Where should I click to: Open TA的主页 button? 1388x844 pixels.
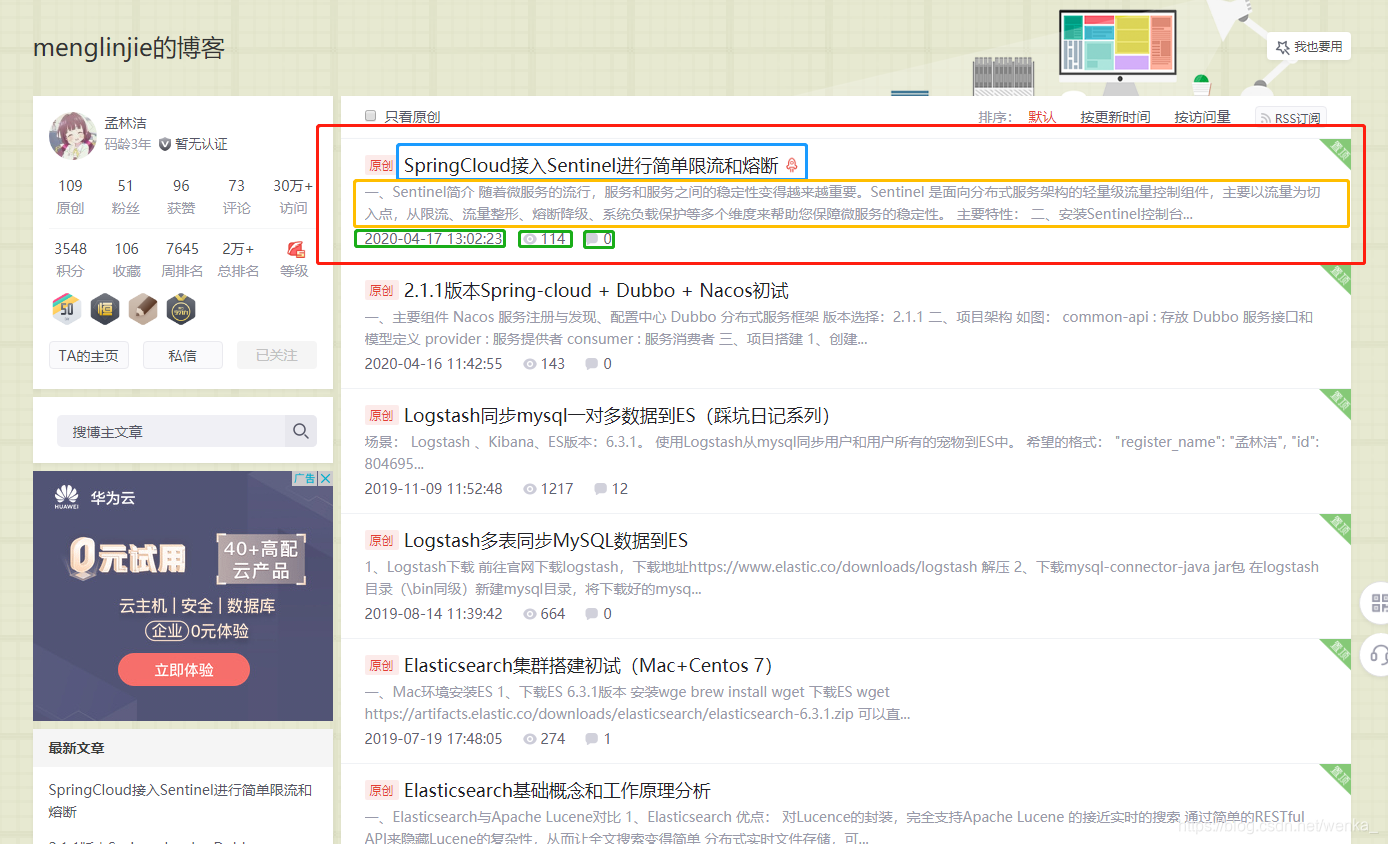(89, 355)
